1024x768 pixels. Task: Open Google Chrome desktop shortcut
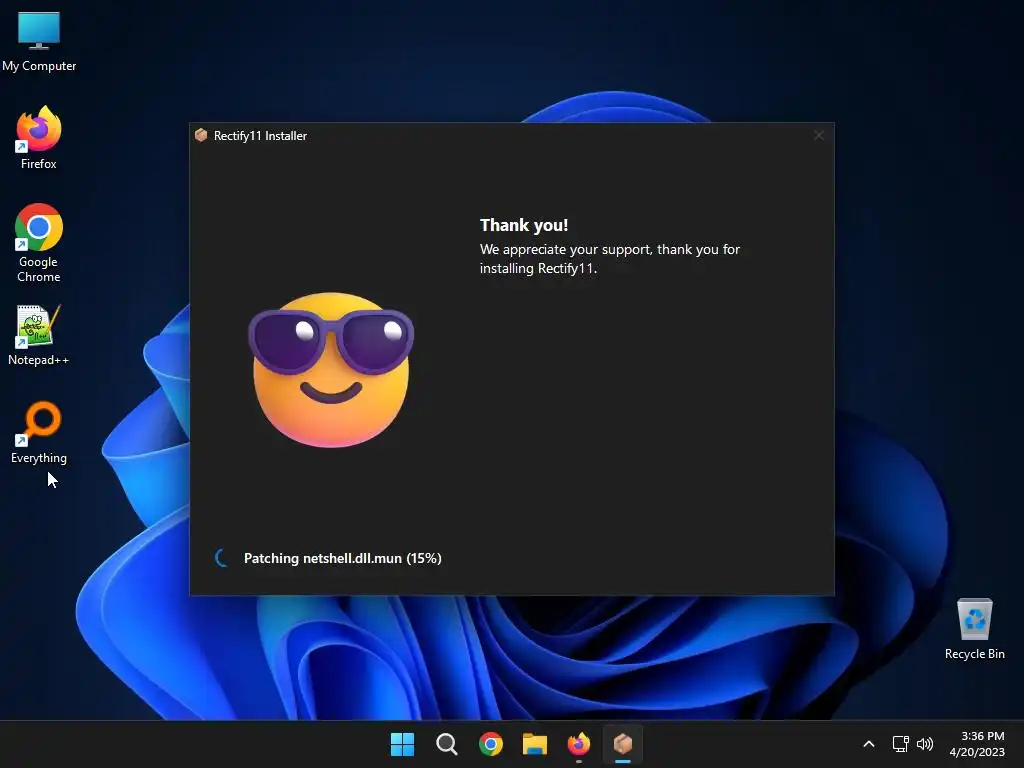(39, 243)
